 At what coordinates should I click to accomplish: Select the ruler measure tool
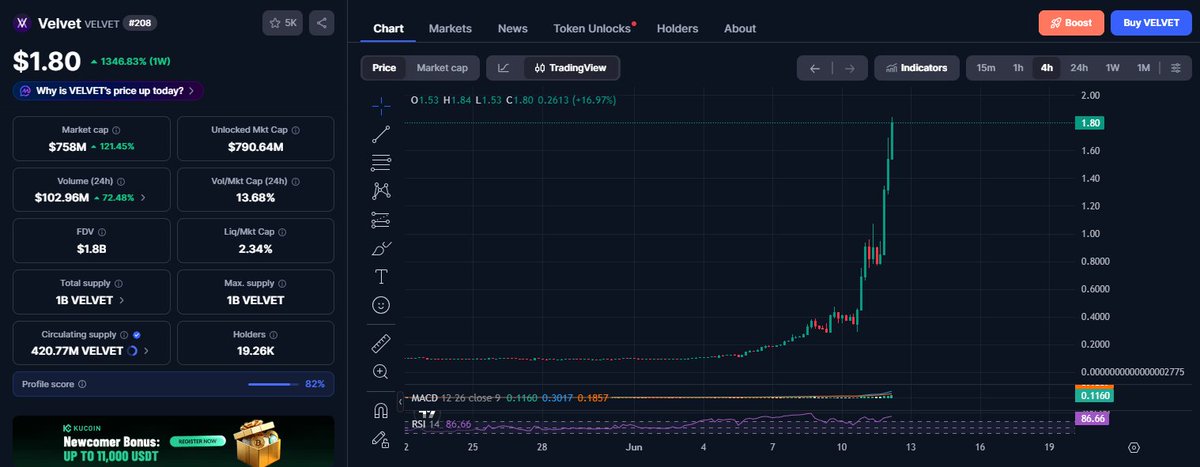(381, 343)
